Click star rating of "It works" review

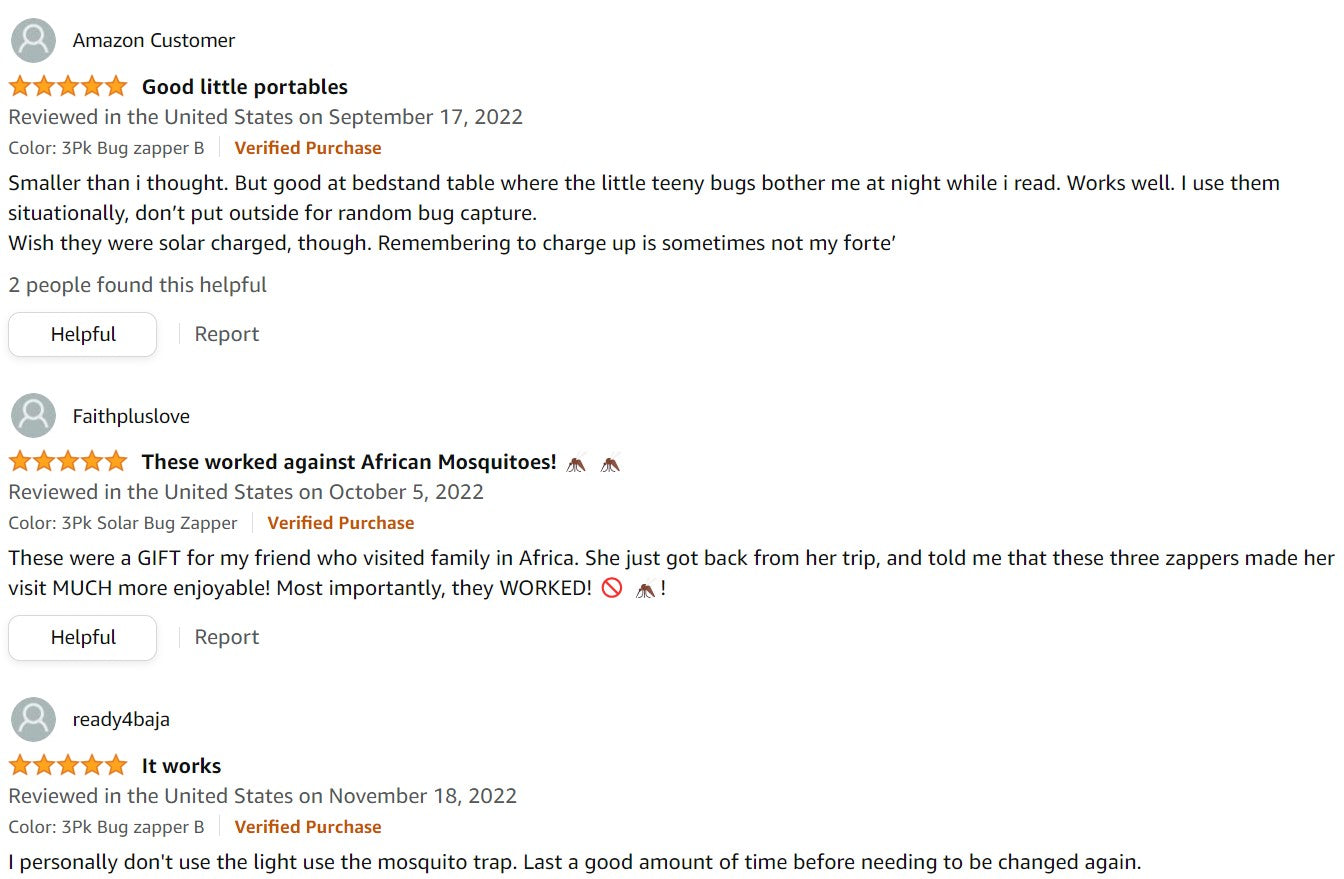point(68,765)
